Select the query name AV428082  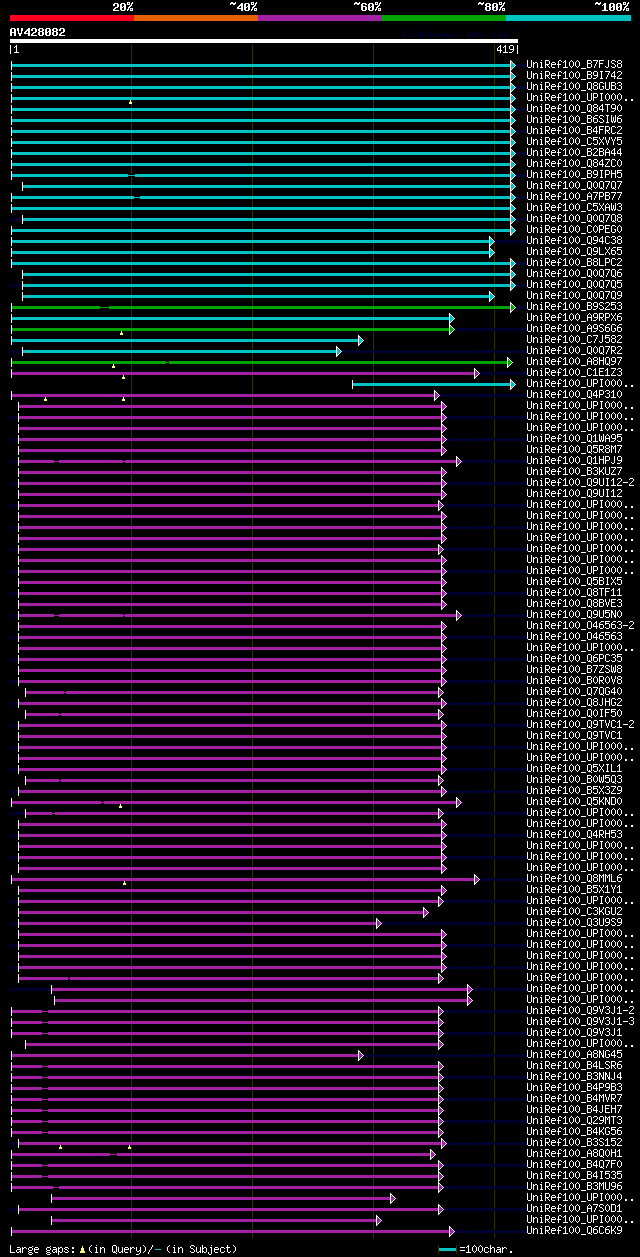38,32
